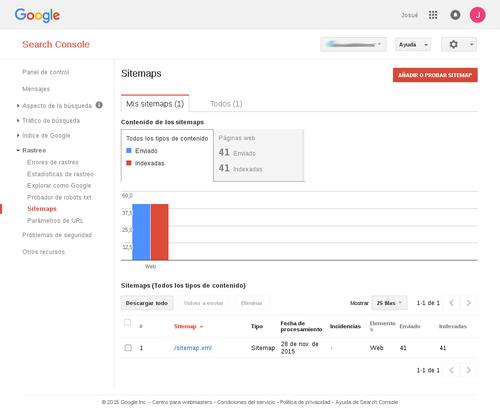500x408 pixels.
Task: Click Condiciones del servicio footer link
Action: [246, 402]
